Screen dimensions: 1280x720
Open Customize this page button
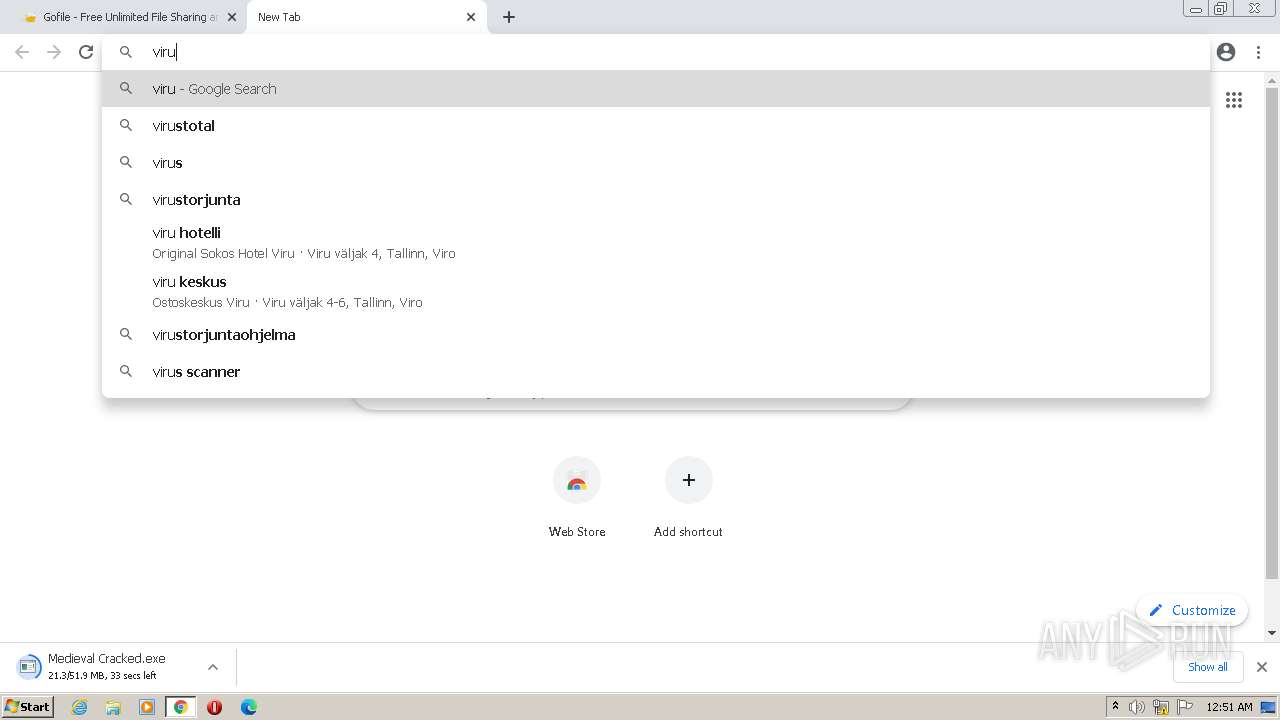(1192, 610)
